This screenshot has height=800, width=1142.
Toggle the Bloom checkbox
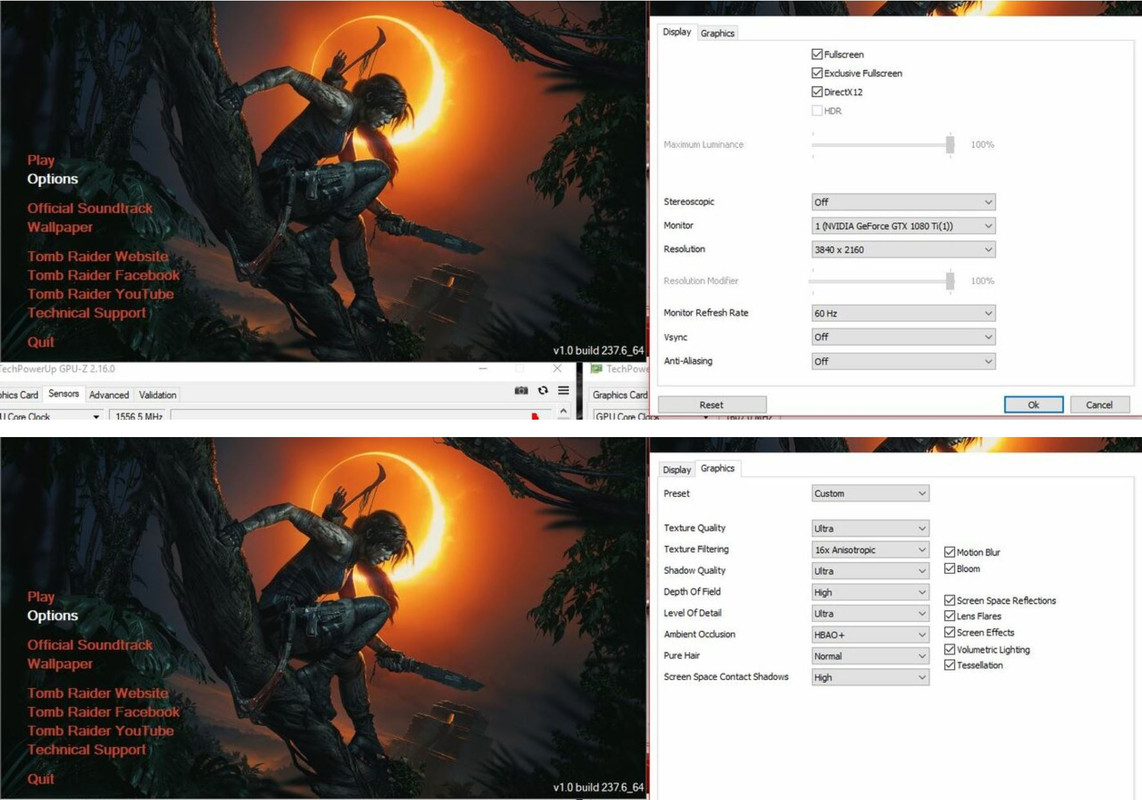click(950, 568)
